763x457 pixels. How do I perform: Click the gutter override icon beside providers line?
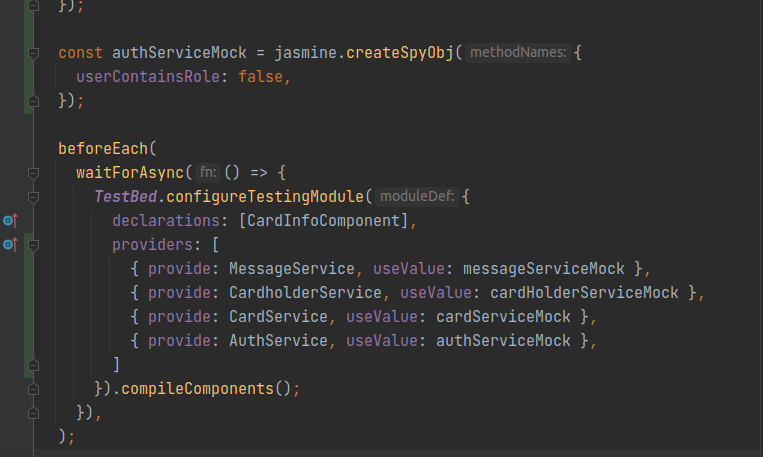pyautogui.click(x=11, y=244)
